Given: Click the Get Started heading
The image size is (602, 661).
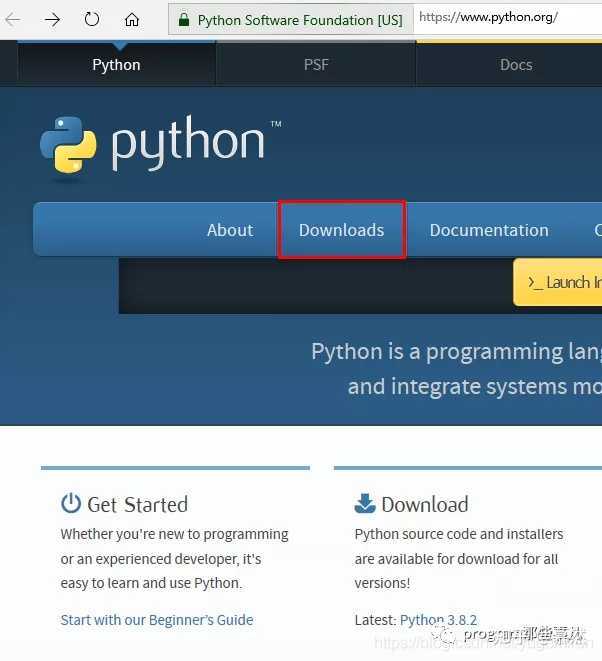Looking at the screenshot, I should [x=137, y=504].
